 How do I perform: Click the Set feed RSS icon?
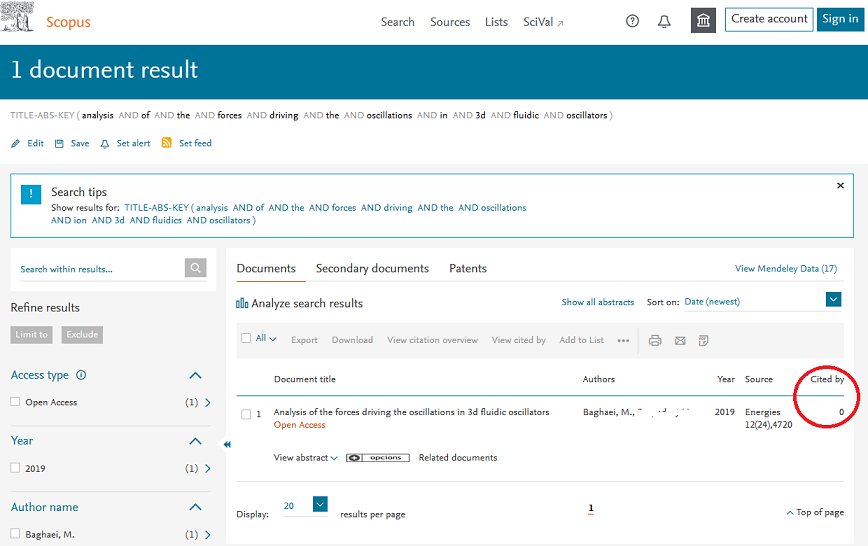[167, 143]
